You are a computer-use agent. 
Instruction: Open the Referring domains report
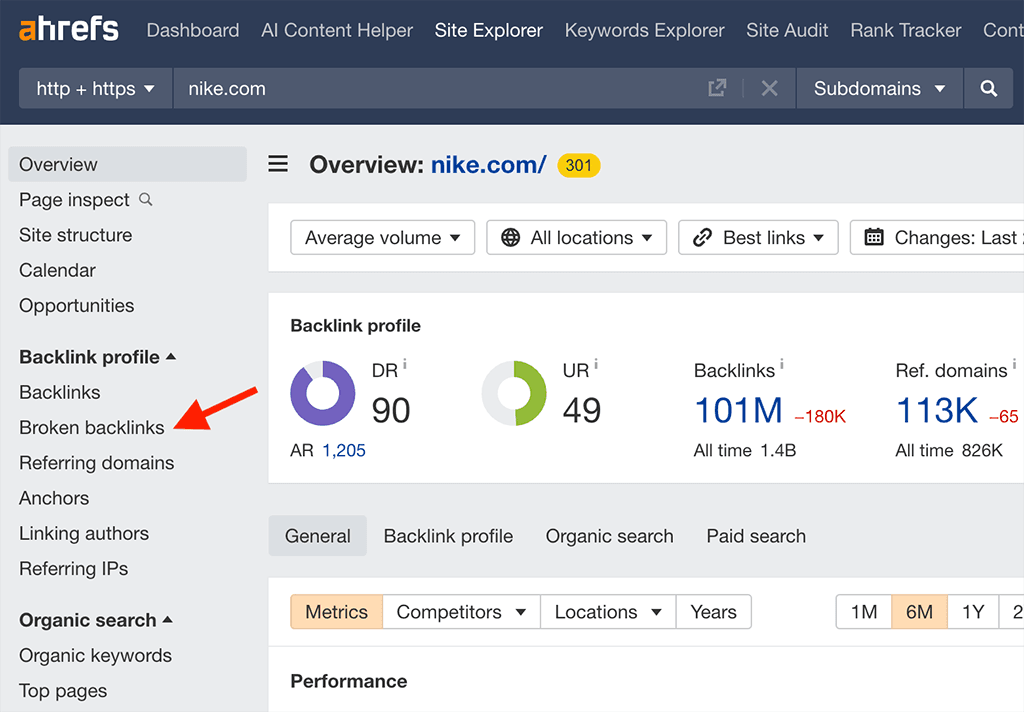[x=97, y=462]
